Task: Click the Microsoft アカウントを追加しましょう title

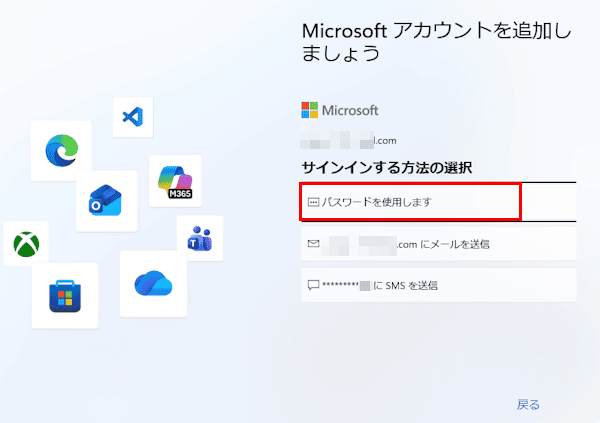Action: (437, 41)
